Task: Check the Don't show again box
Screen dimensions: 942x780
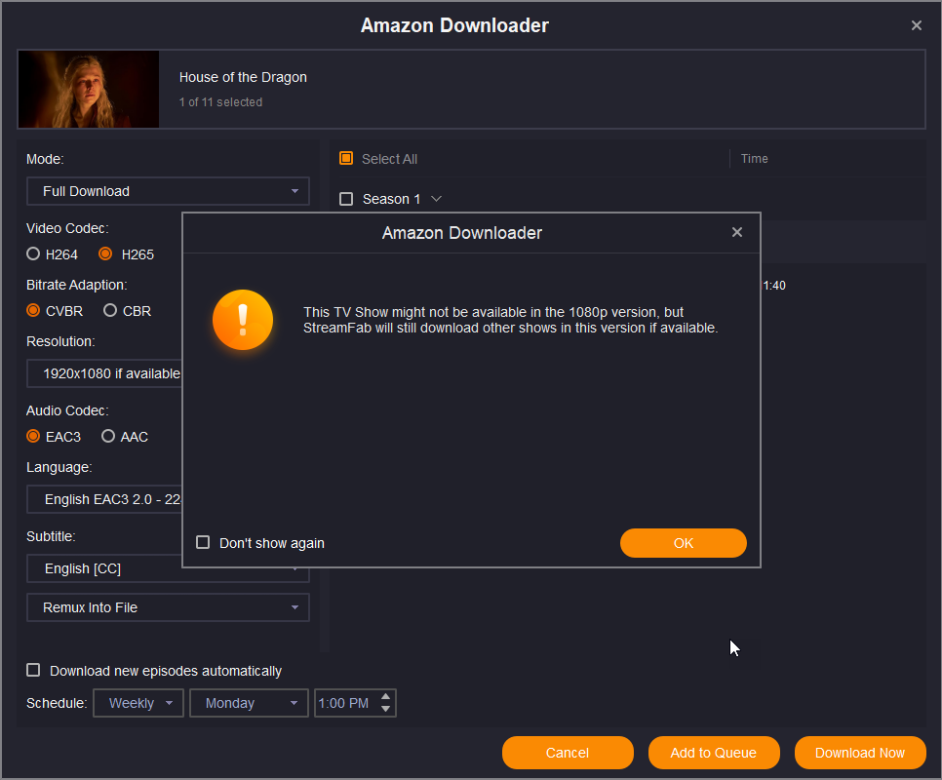Action: tap(203, 543)
